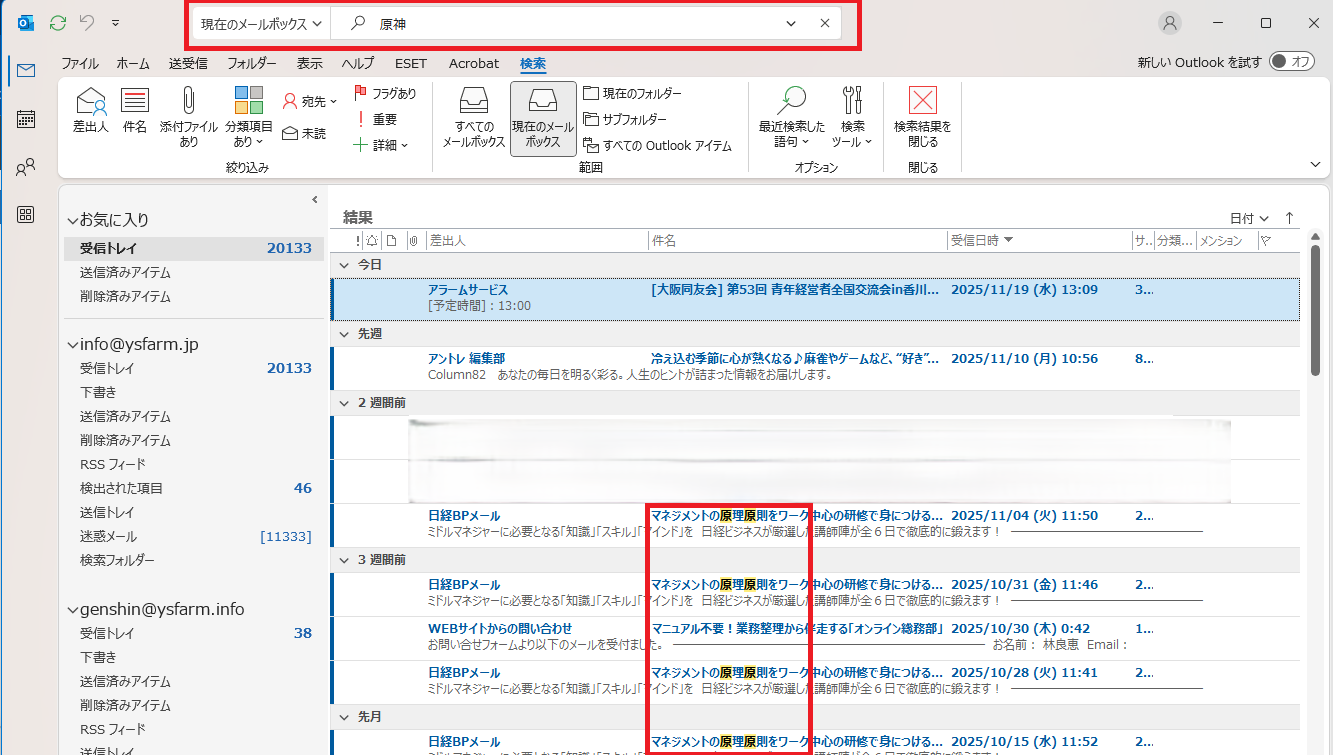Collapse the info@ysfarm.jp account tree

tap(72, 345)
